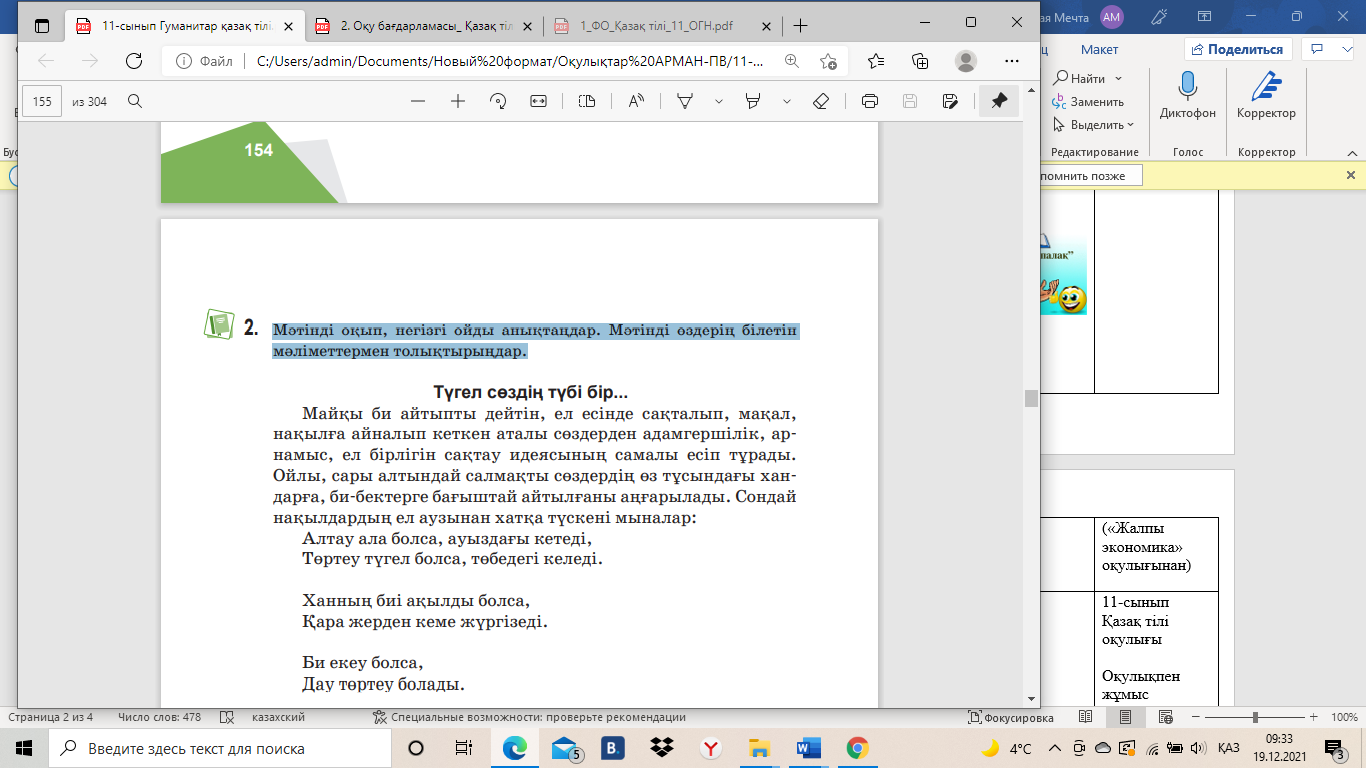Toggle the Page view layout button
The height and width of the screenshot is (768, 1366).
[x=587, y=101]
